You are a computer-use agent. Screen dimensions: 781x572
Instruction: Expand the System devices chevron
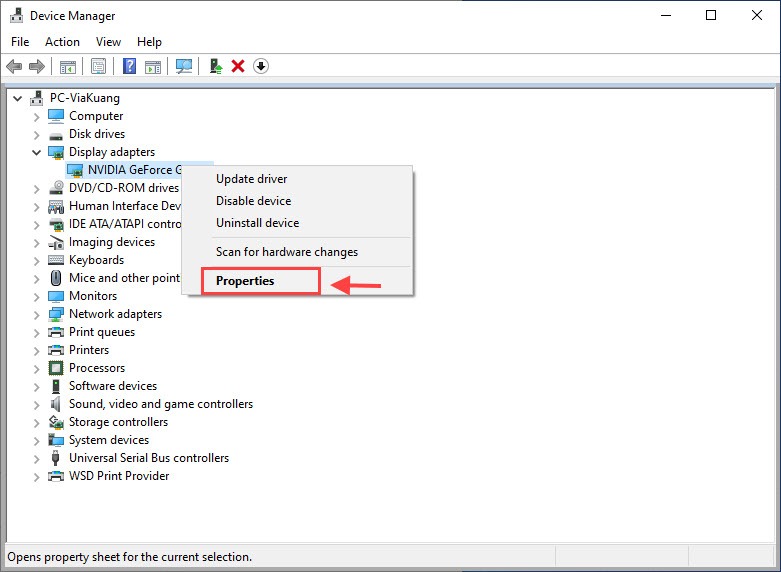36,441
